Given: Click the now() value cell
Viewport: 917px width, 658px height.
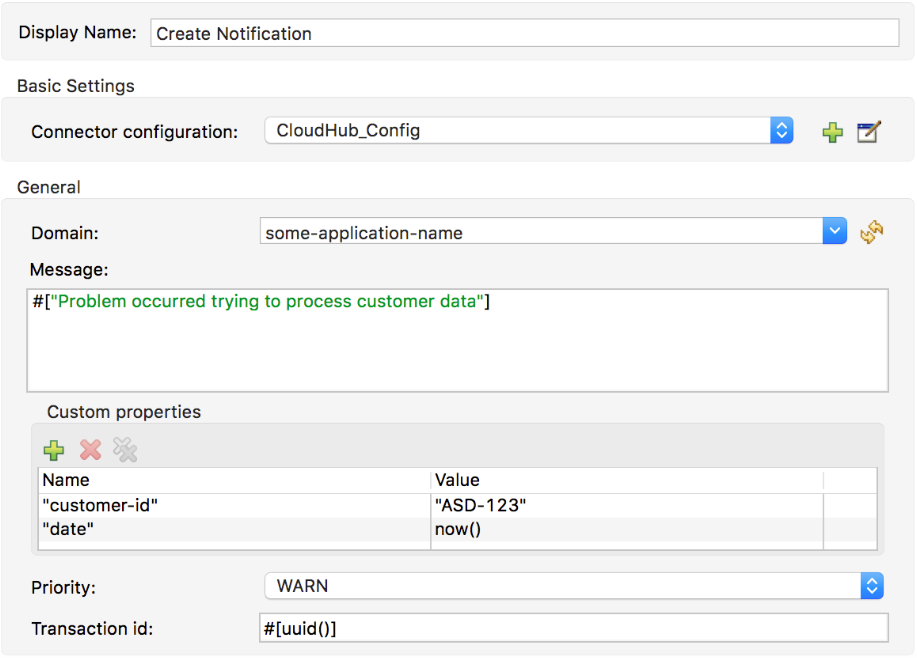Looking at the screenshot, I should point(626,529).
